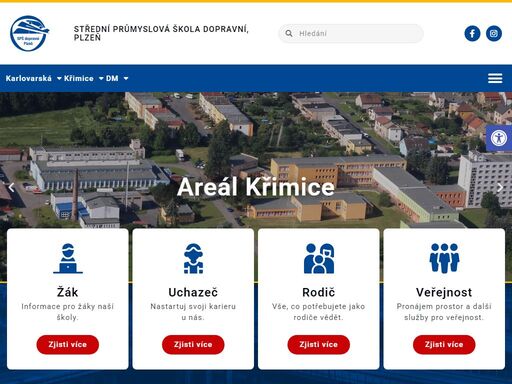Expand the Křimice dropdown arrow

101,79
